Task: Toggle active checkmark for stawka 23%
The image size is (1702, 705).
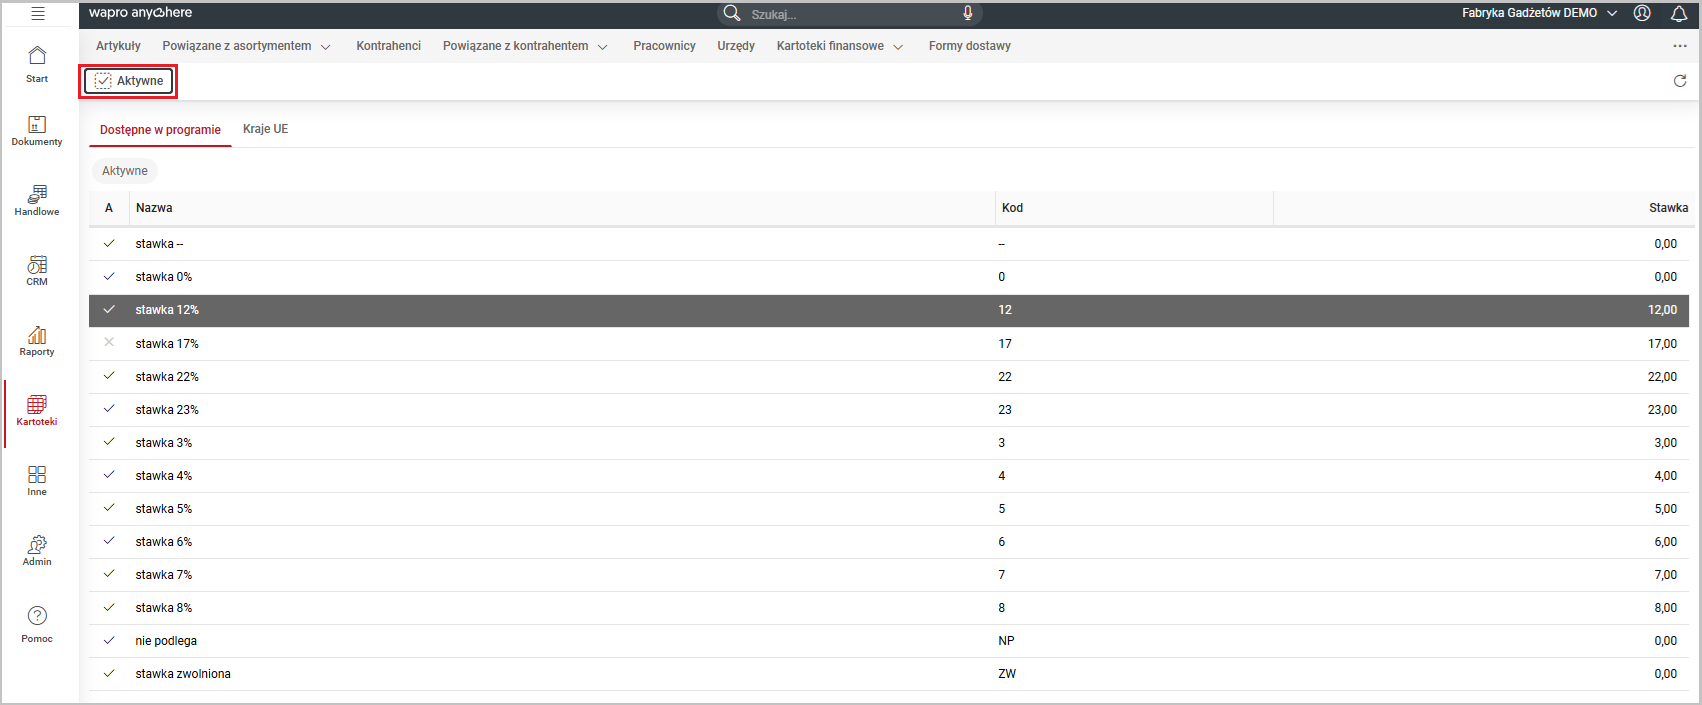Action: click(x=109, y=409)
